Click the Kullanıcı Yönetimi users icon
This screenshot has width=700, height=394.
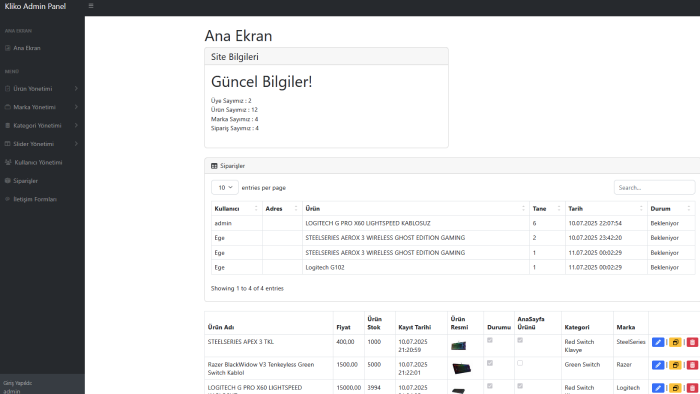coord(8,162)
